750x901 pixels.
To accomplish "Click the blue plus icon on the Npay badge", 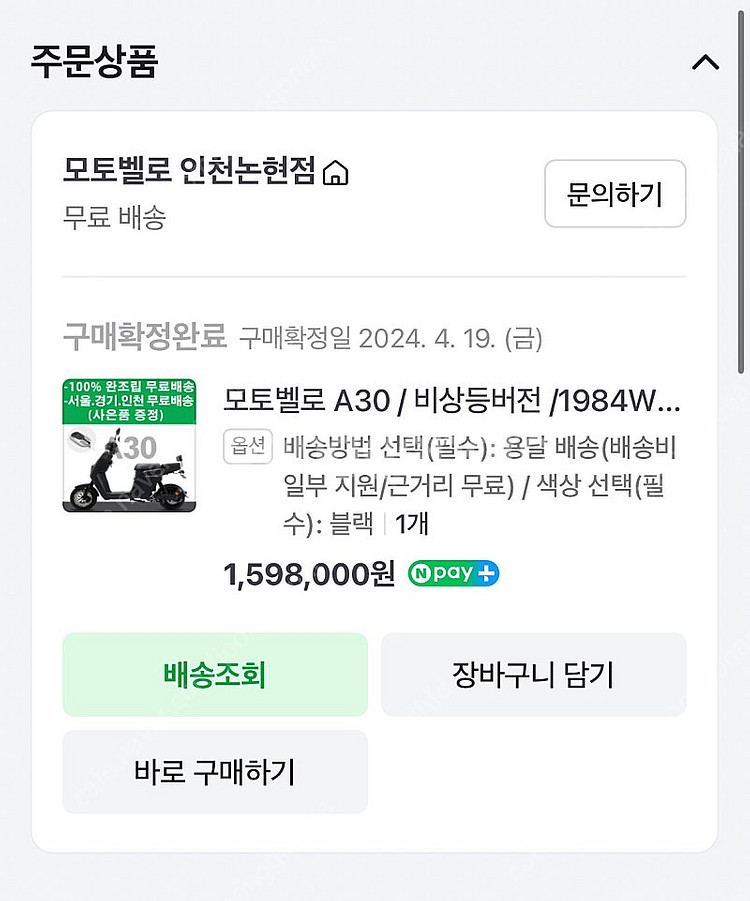I will 487,574.
